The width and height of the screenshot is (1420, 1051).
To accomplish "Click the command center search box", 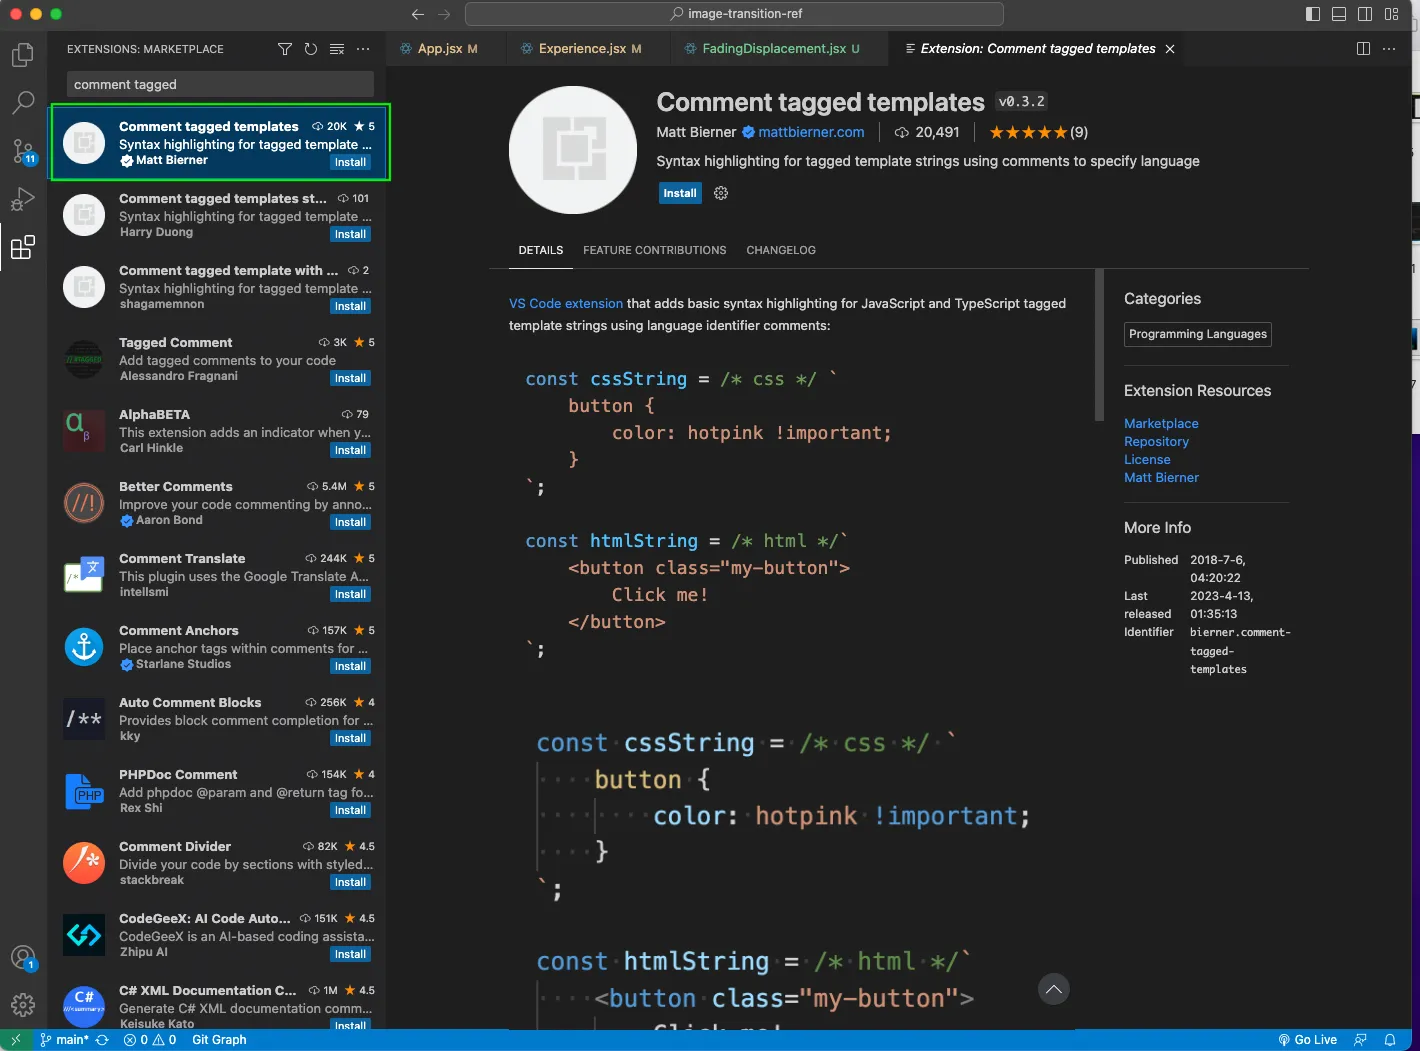I will click(x=734, y=14).
